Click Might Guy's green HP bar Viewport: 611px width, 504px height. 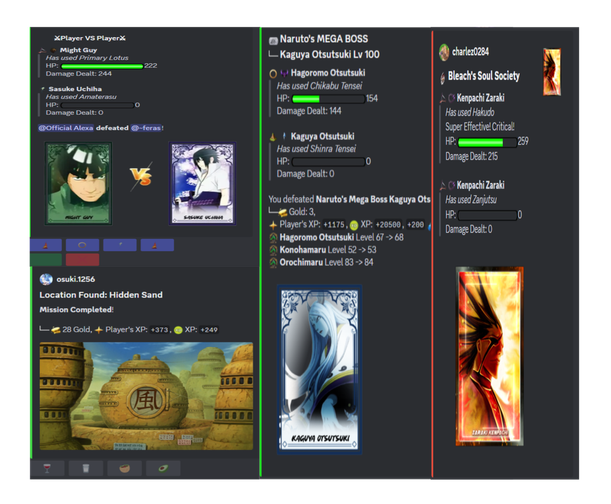[102, 66]
